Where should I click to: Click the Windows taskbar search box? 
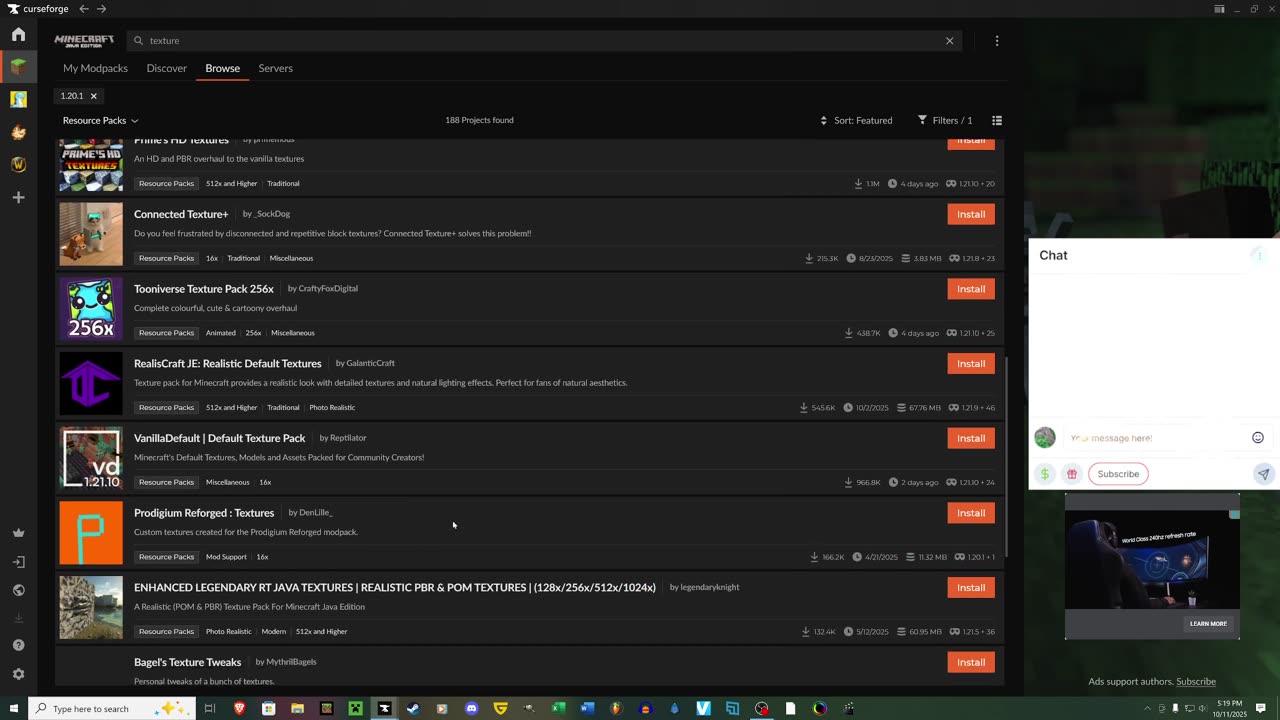coord(110,709)
